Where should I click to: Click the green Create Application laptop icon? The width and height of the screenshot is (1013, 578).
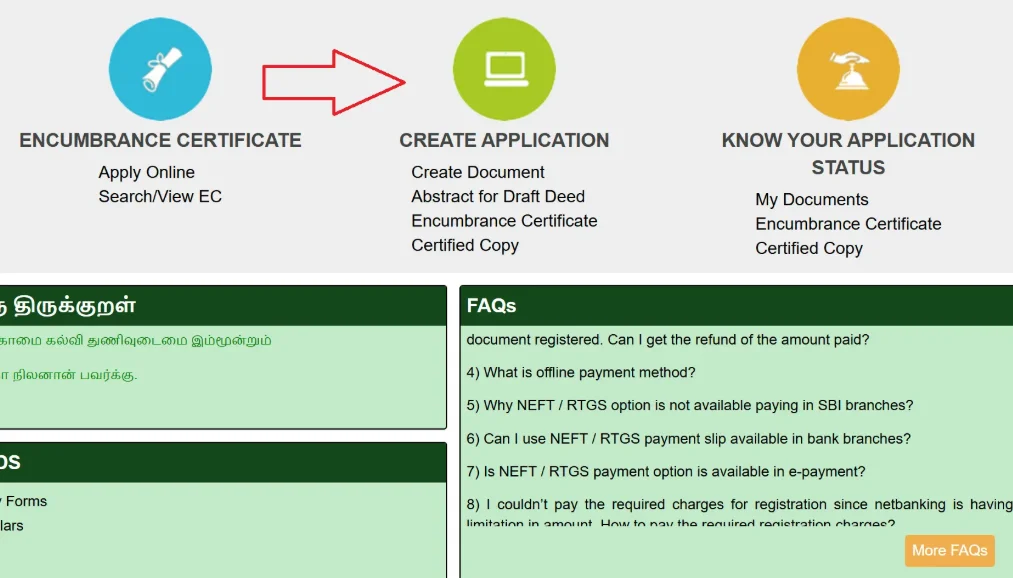pyautogui.click(x=504, y=69)
